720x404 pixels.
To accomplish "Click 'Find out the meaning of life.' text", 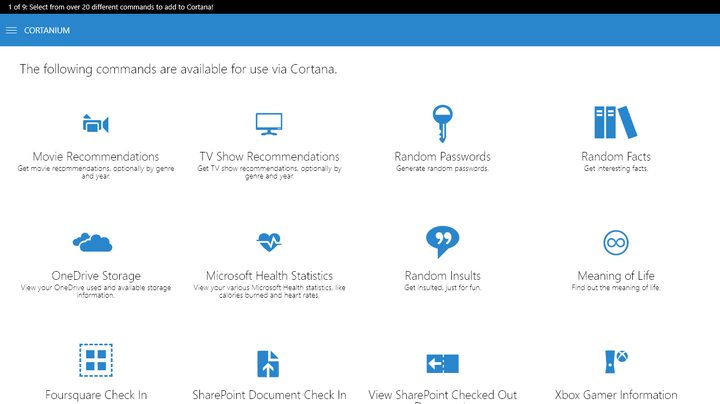I will click(x=616, y=287).
